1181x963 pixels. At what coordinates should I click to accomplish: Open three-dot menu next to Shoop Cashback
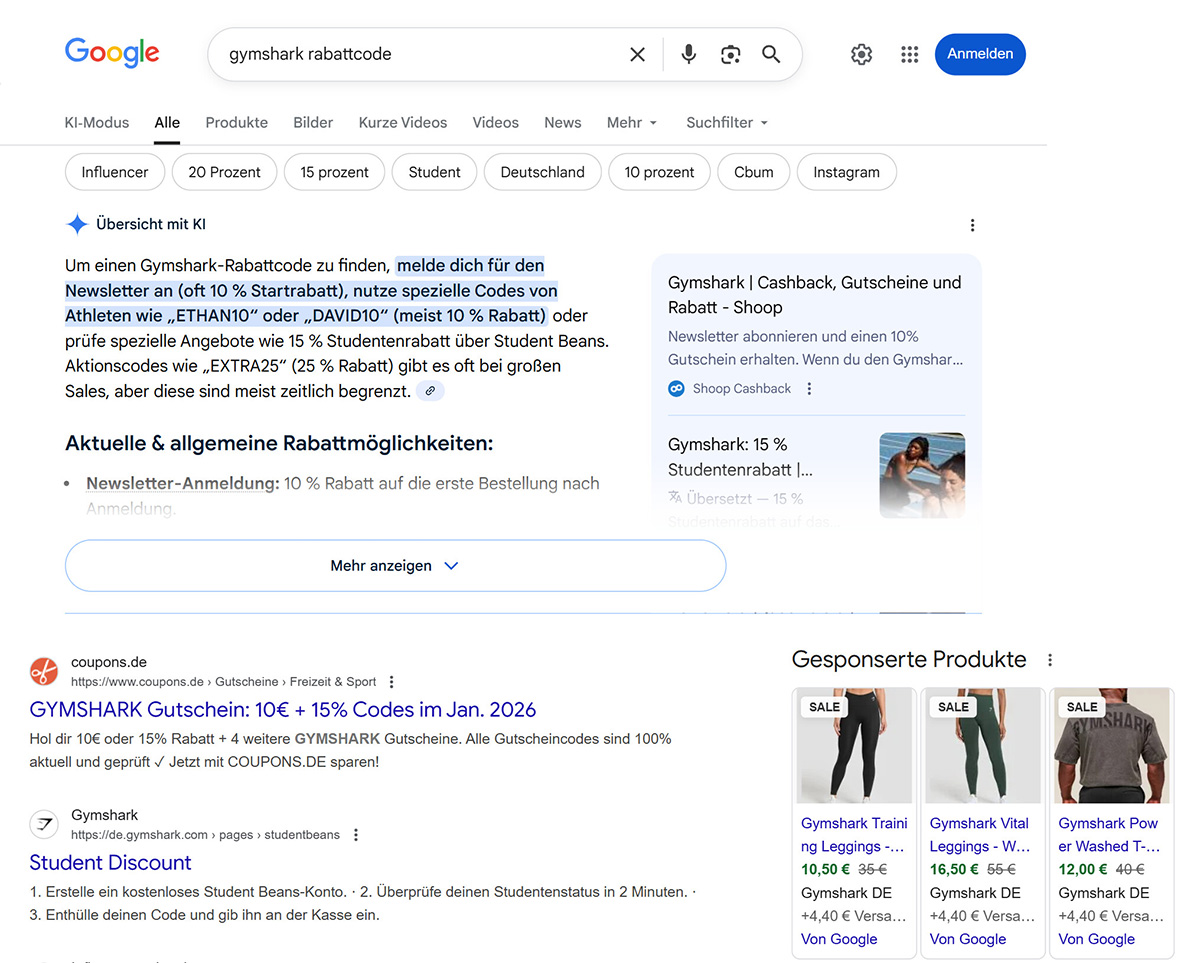tap(809, 389)
